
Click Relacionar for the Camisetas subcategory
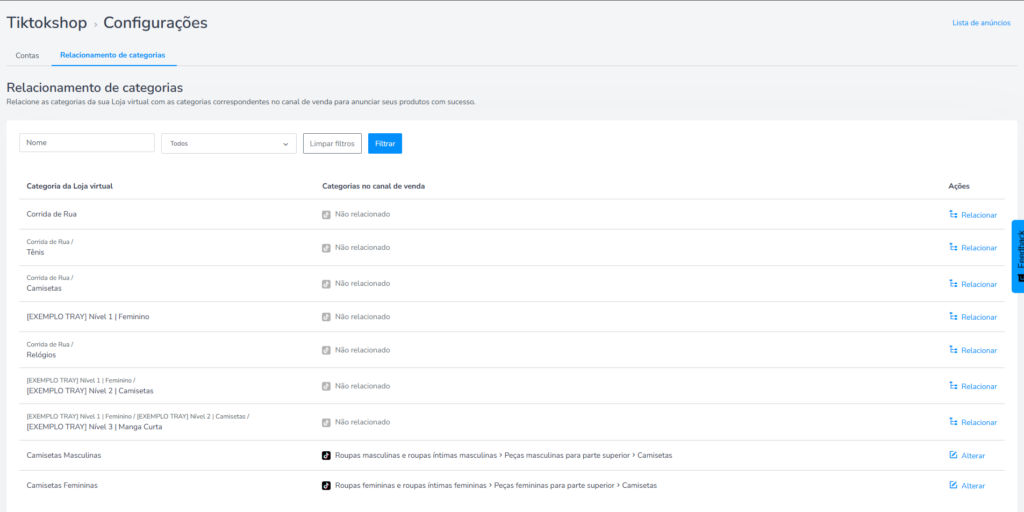(x=972, y=284)
